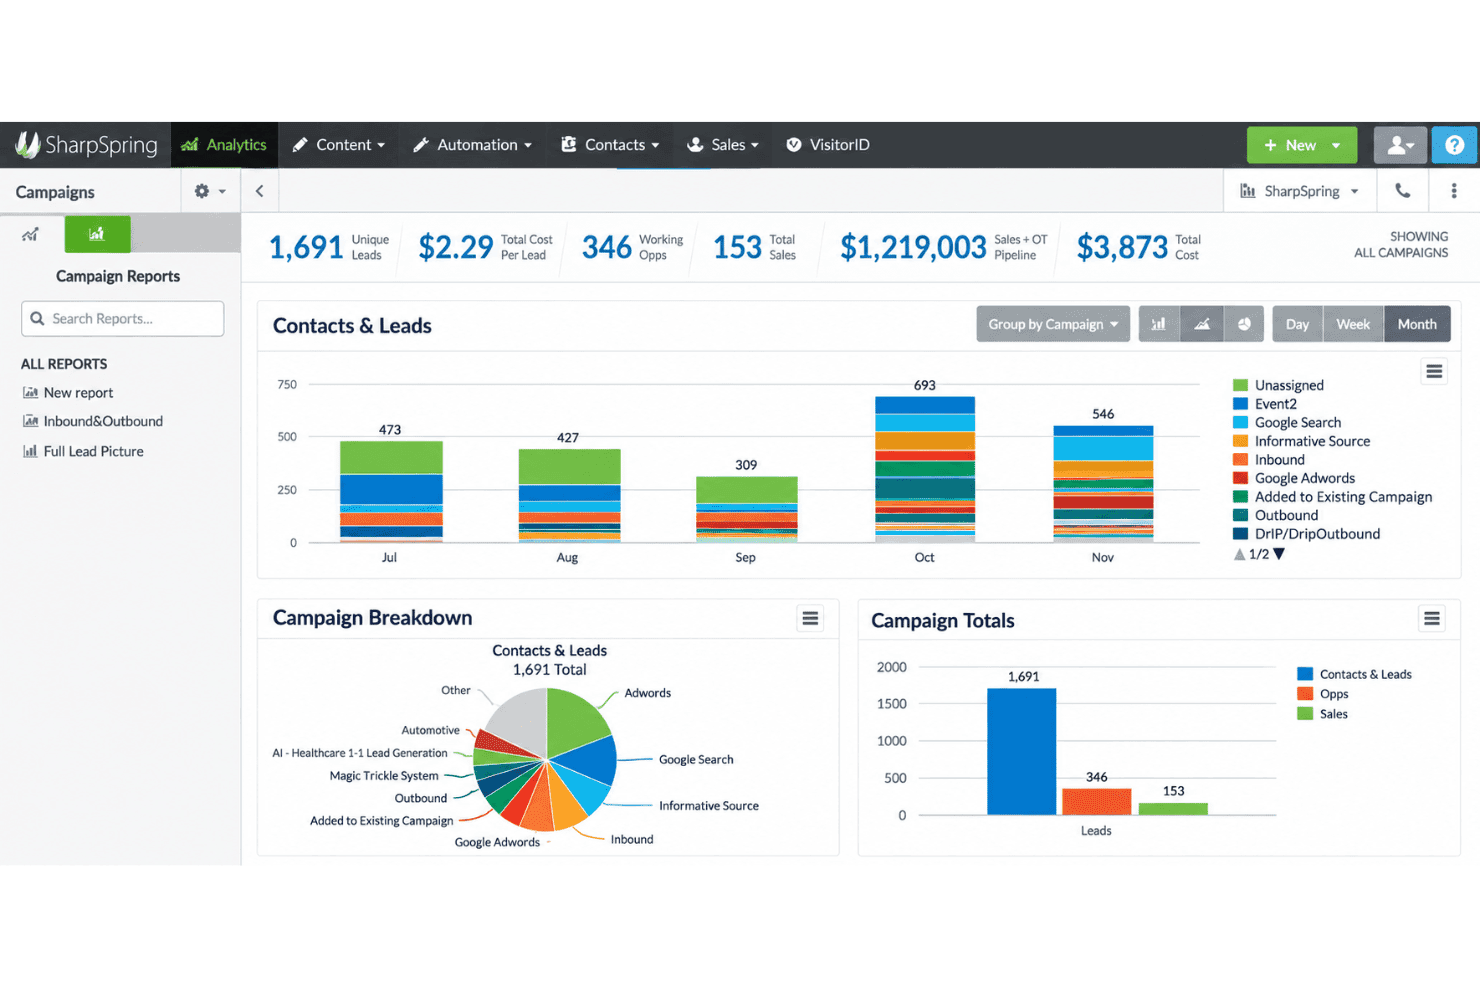Open the SharpSpring account dropdown
This screenshot has height=987, width=1480.
pyautogui.click(x=1300, y=191)
